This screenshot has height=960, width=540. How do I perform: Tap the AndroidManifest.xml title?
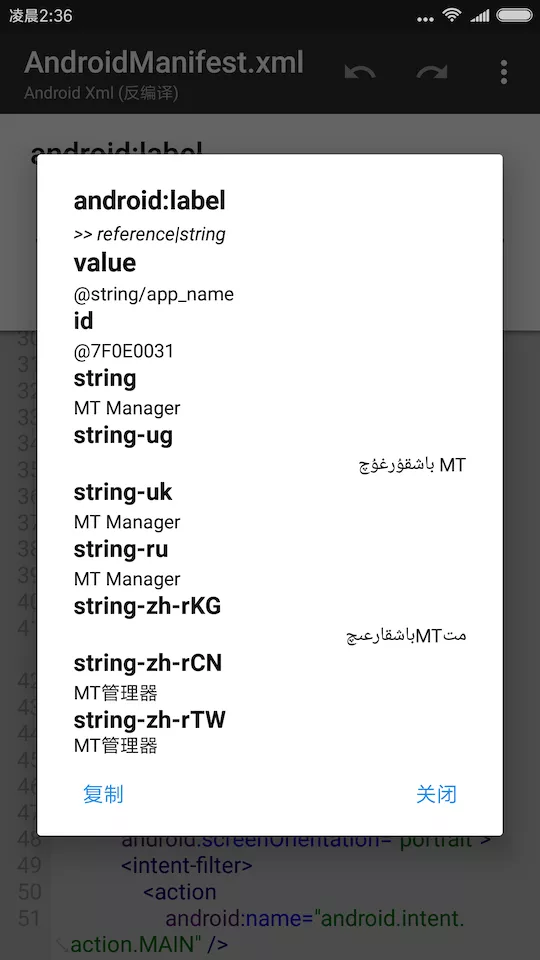pos(164,63)
